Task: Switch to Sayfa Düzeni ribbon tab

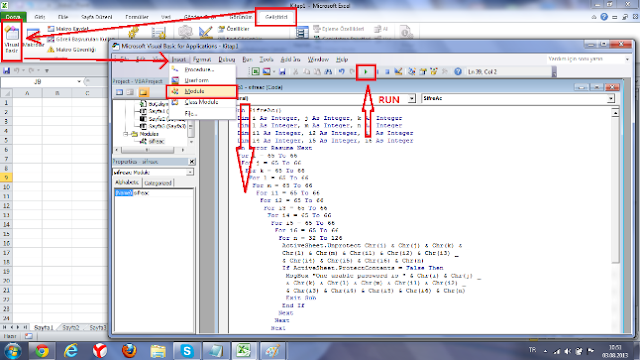Action: coord(96,17)
